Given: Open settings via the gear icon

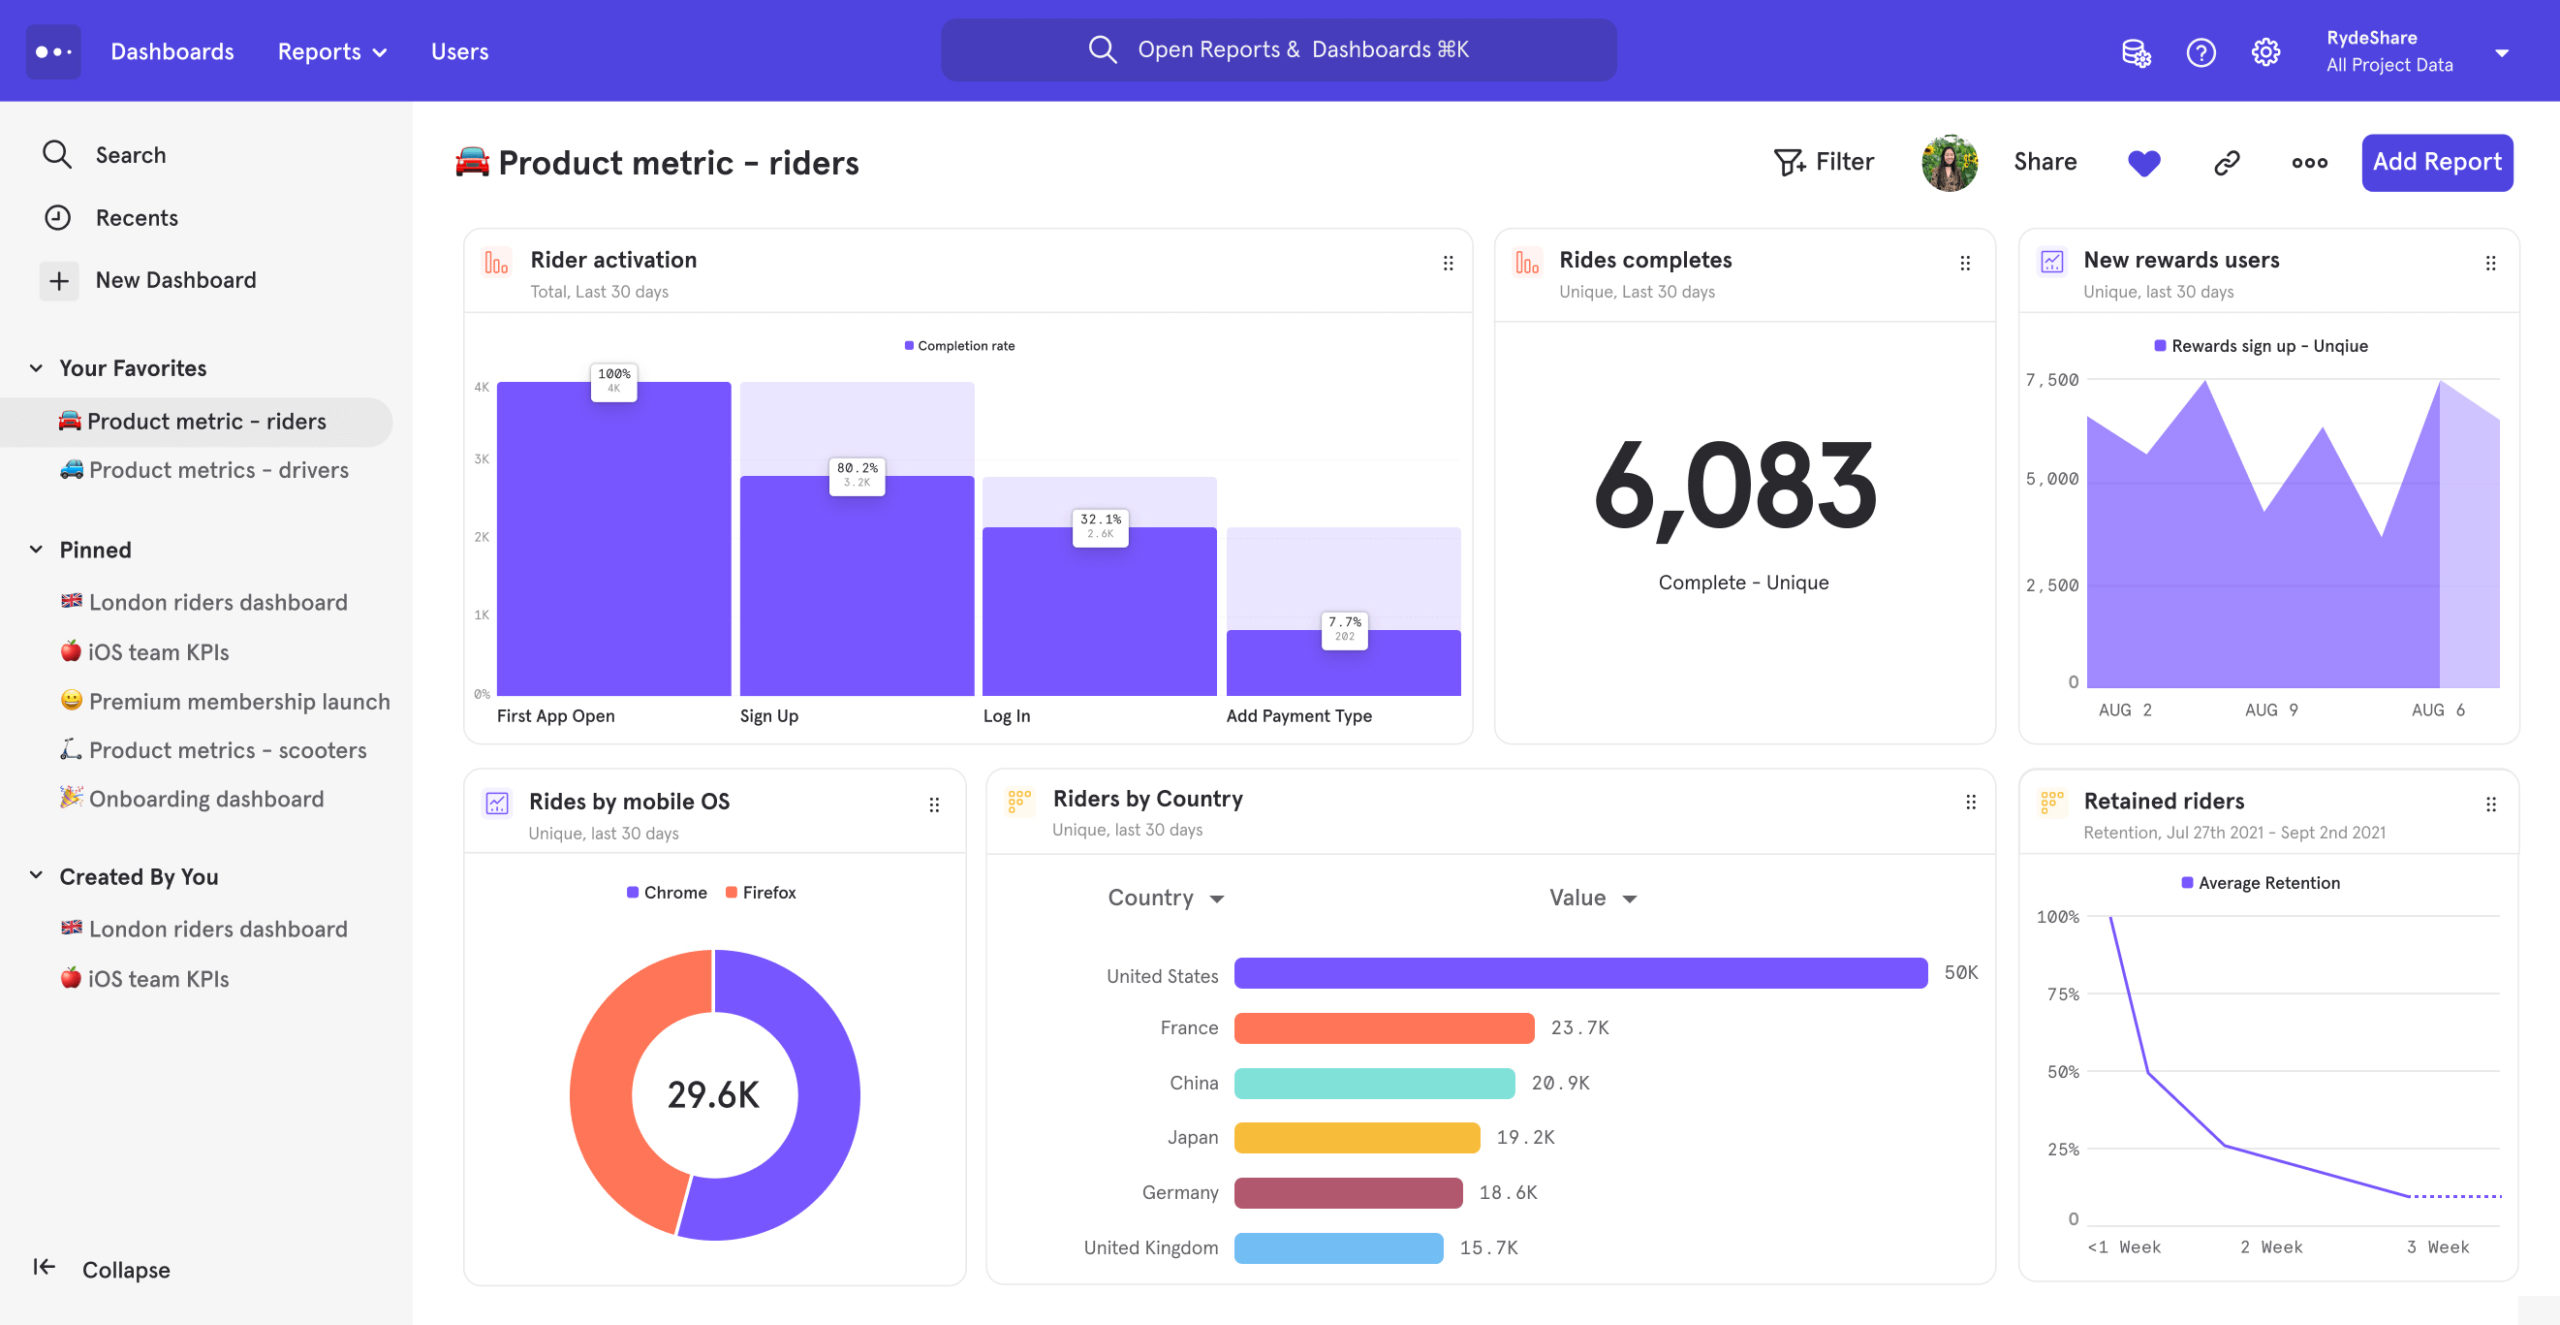Looking at the screenshot, I should pos(2265,52).
